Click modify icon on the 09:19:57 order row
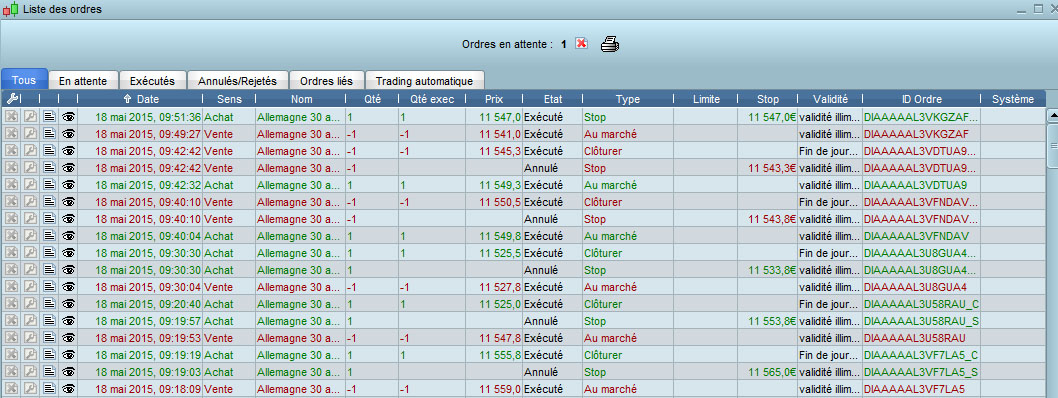This screenshot has height=398, width=1058. (x=31, y=320)
